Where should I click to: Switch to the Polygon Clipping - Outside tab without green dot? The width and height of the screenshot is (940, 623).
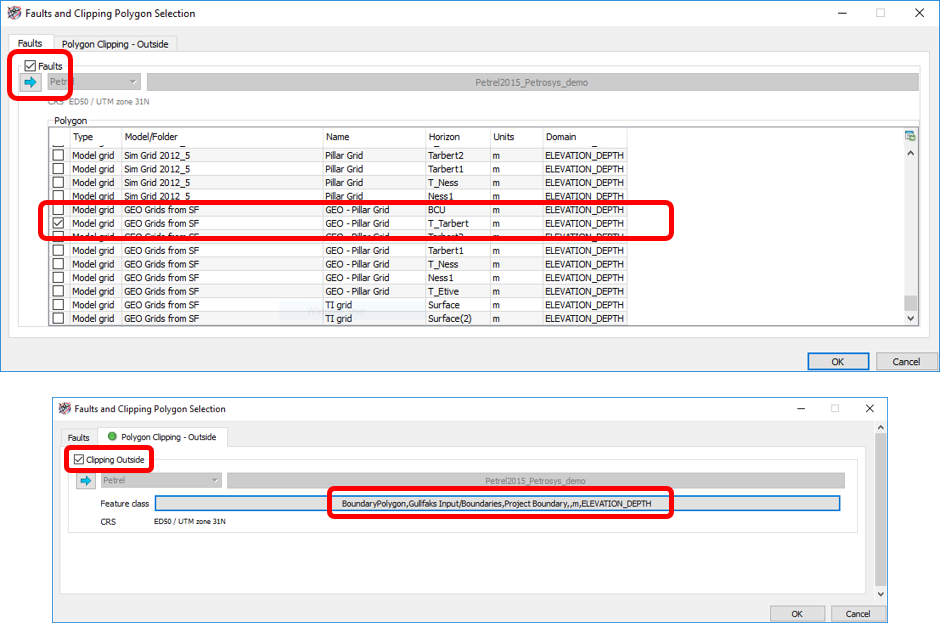(x=115, y=44)
